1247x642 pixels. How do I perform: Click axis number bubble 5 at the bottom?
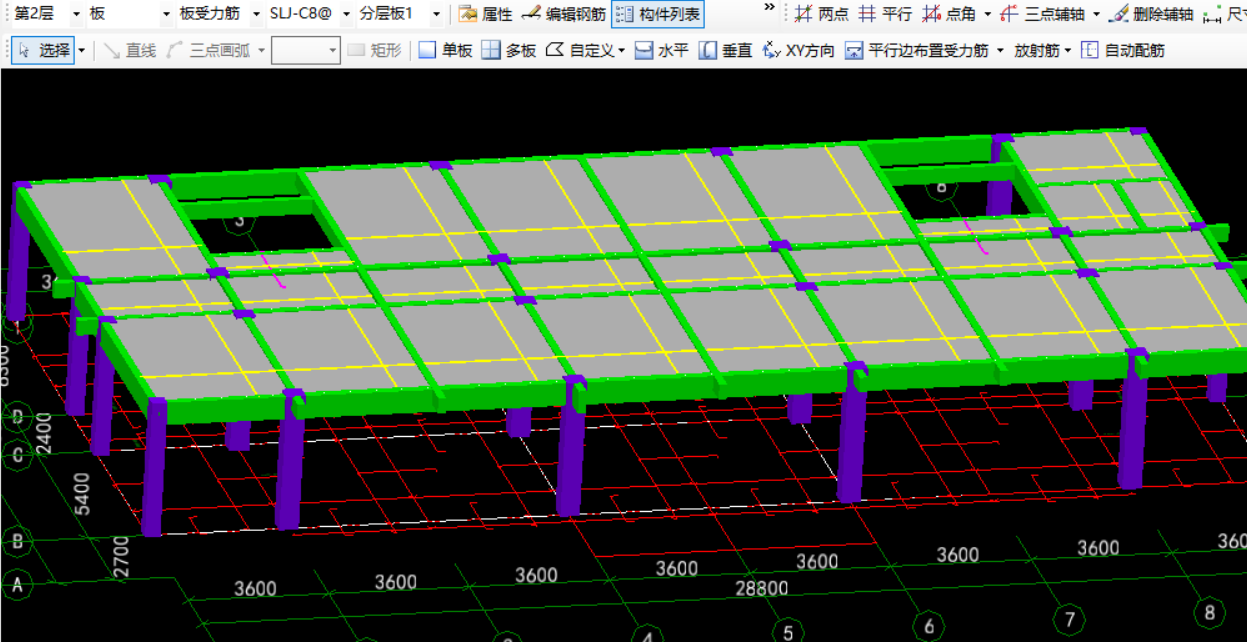(788, 632)
